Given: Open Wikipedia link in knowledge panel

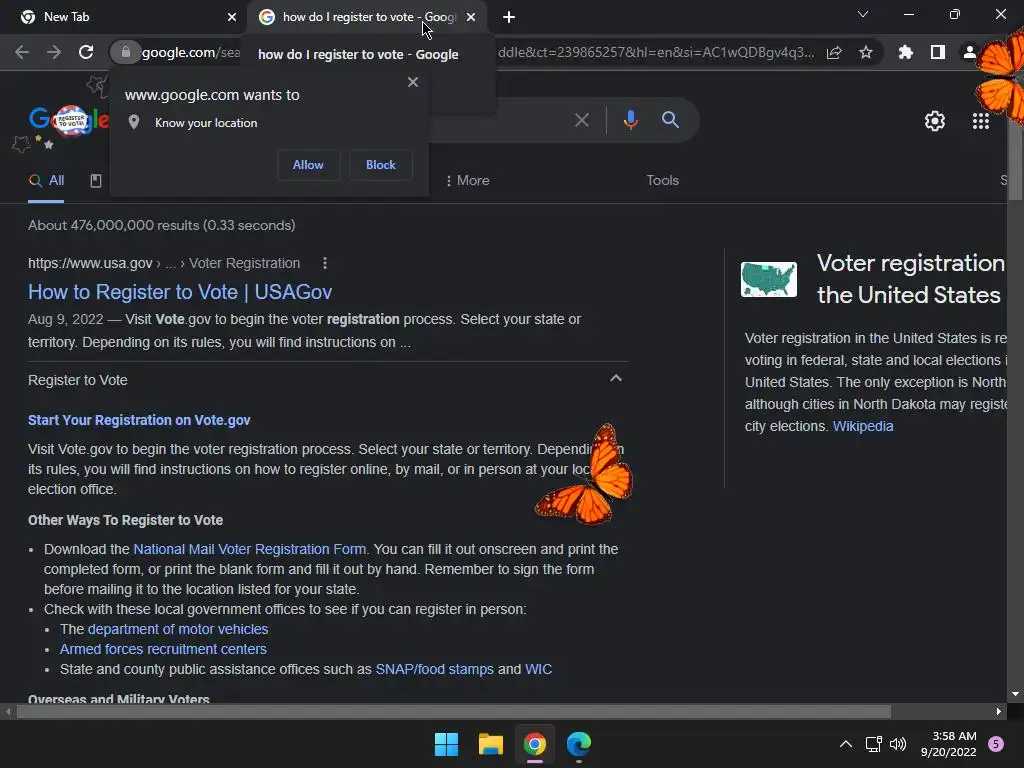Looking at the screenshot, I should click(x=863, y=426).
